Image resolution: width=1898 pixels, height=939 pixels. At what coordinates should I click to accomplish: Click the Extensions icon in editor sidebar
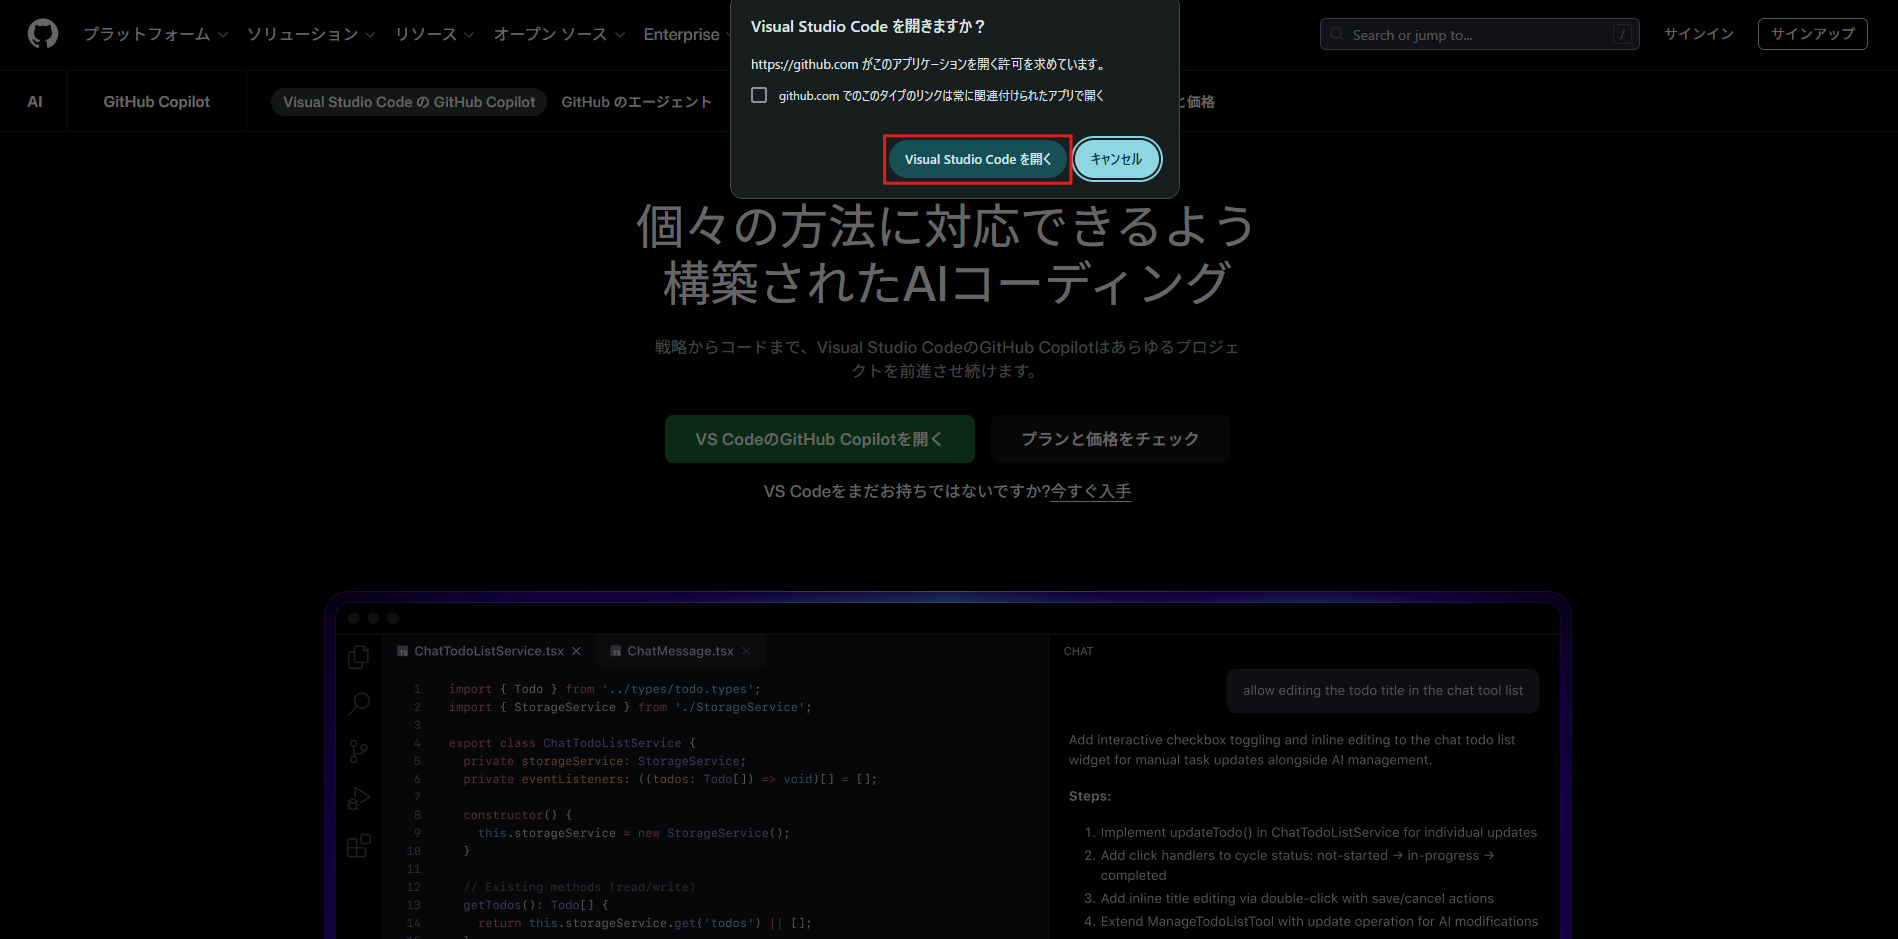[x=358, y=846]
